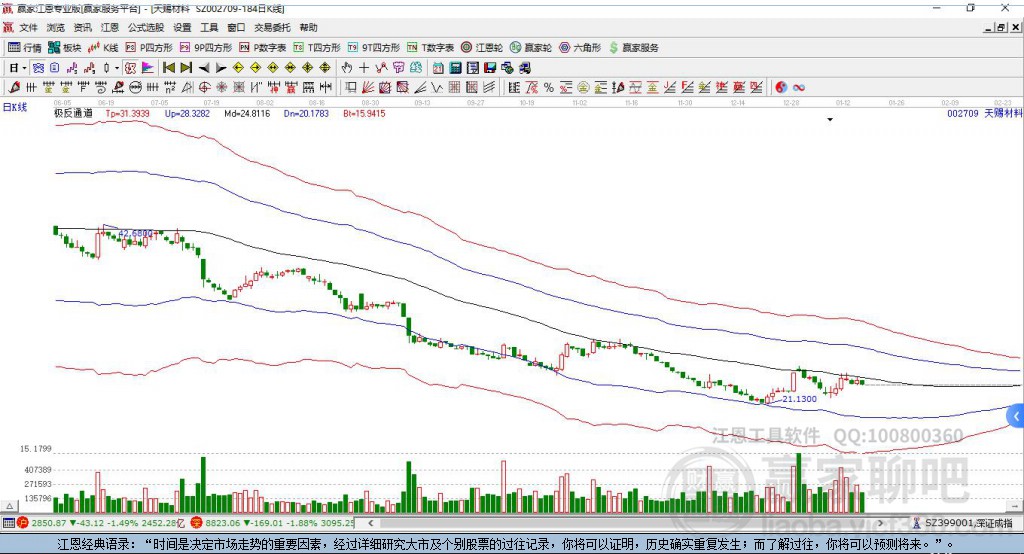Open the P数字表 tool
Viewport: 1024px width, 554px height.
tap(263, 48)
